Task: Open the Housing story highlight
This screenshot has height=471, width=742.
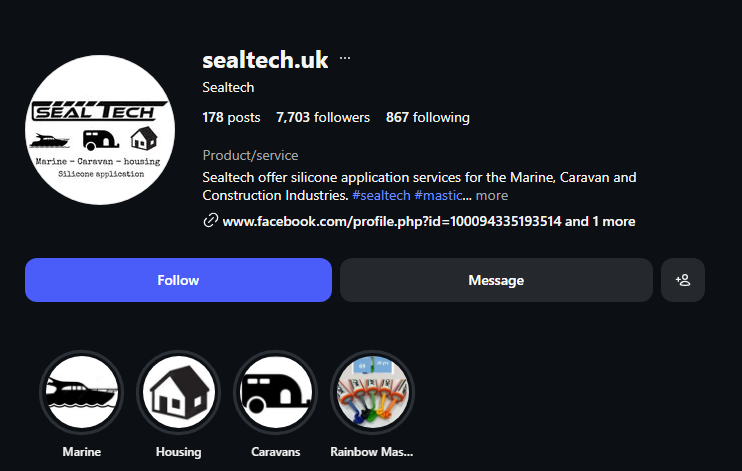Action: coord(178,392)
